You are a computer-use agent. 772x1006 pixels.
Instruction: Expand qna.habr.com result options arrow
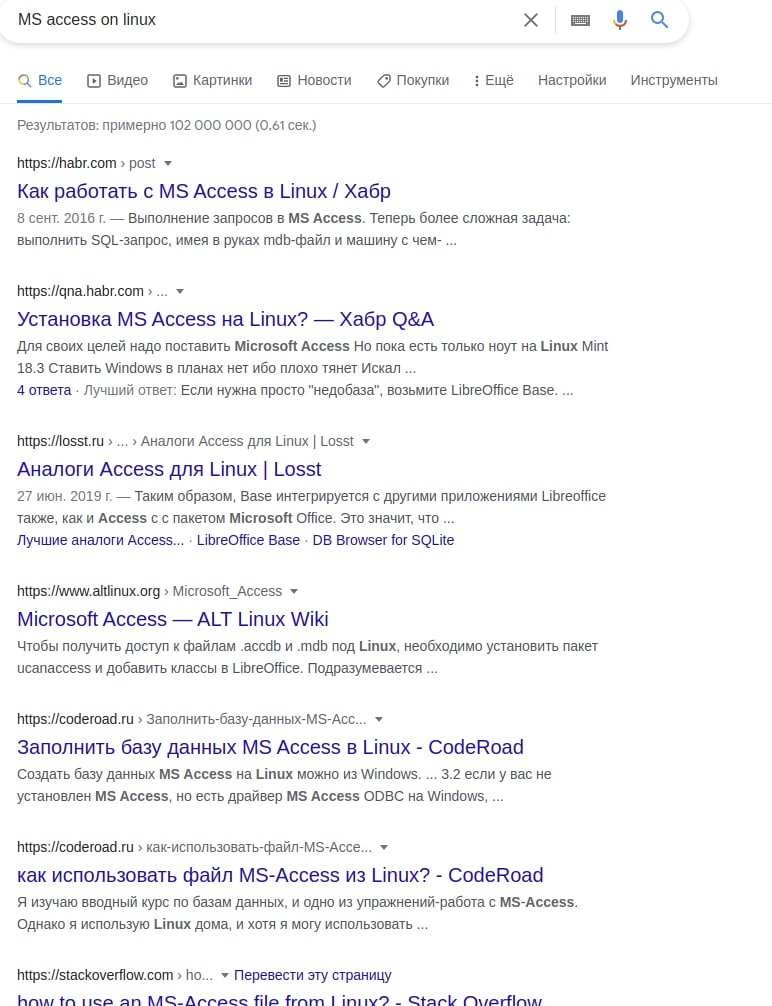tap(180, 291)
